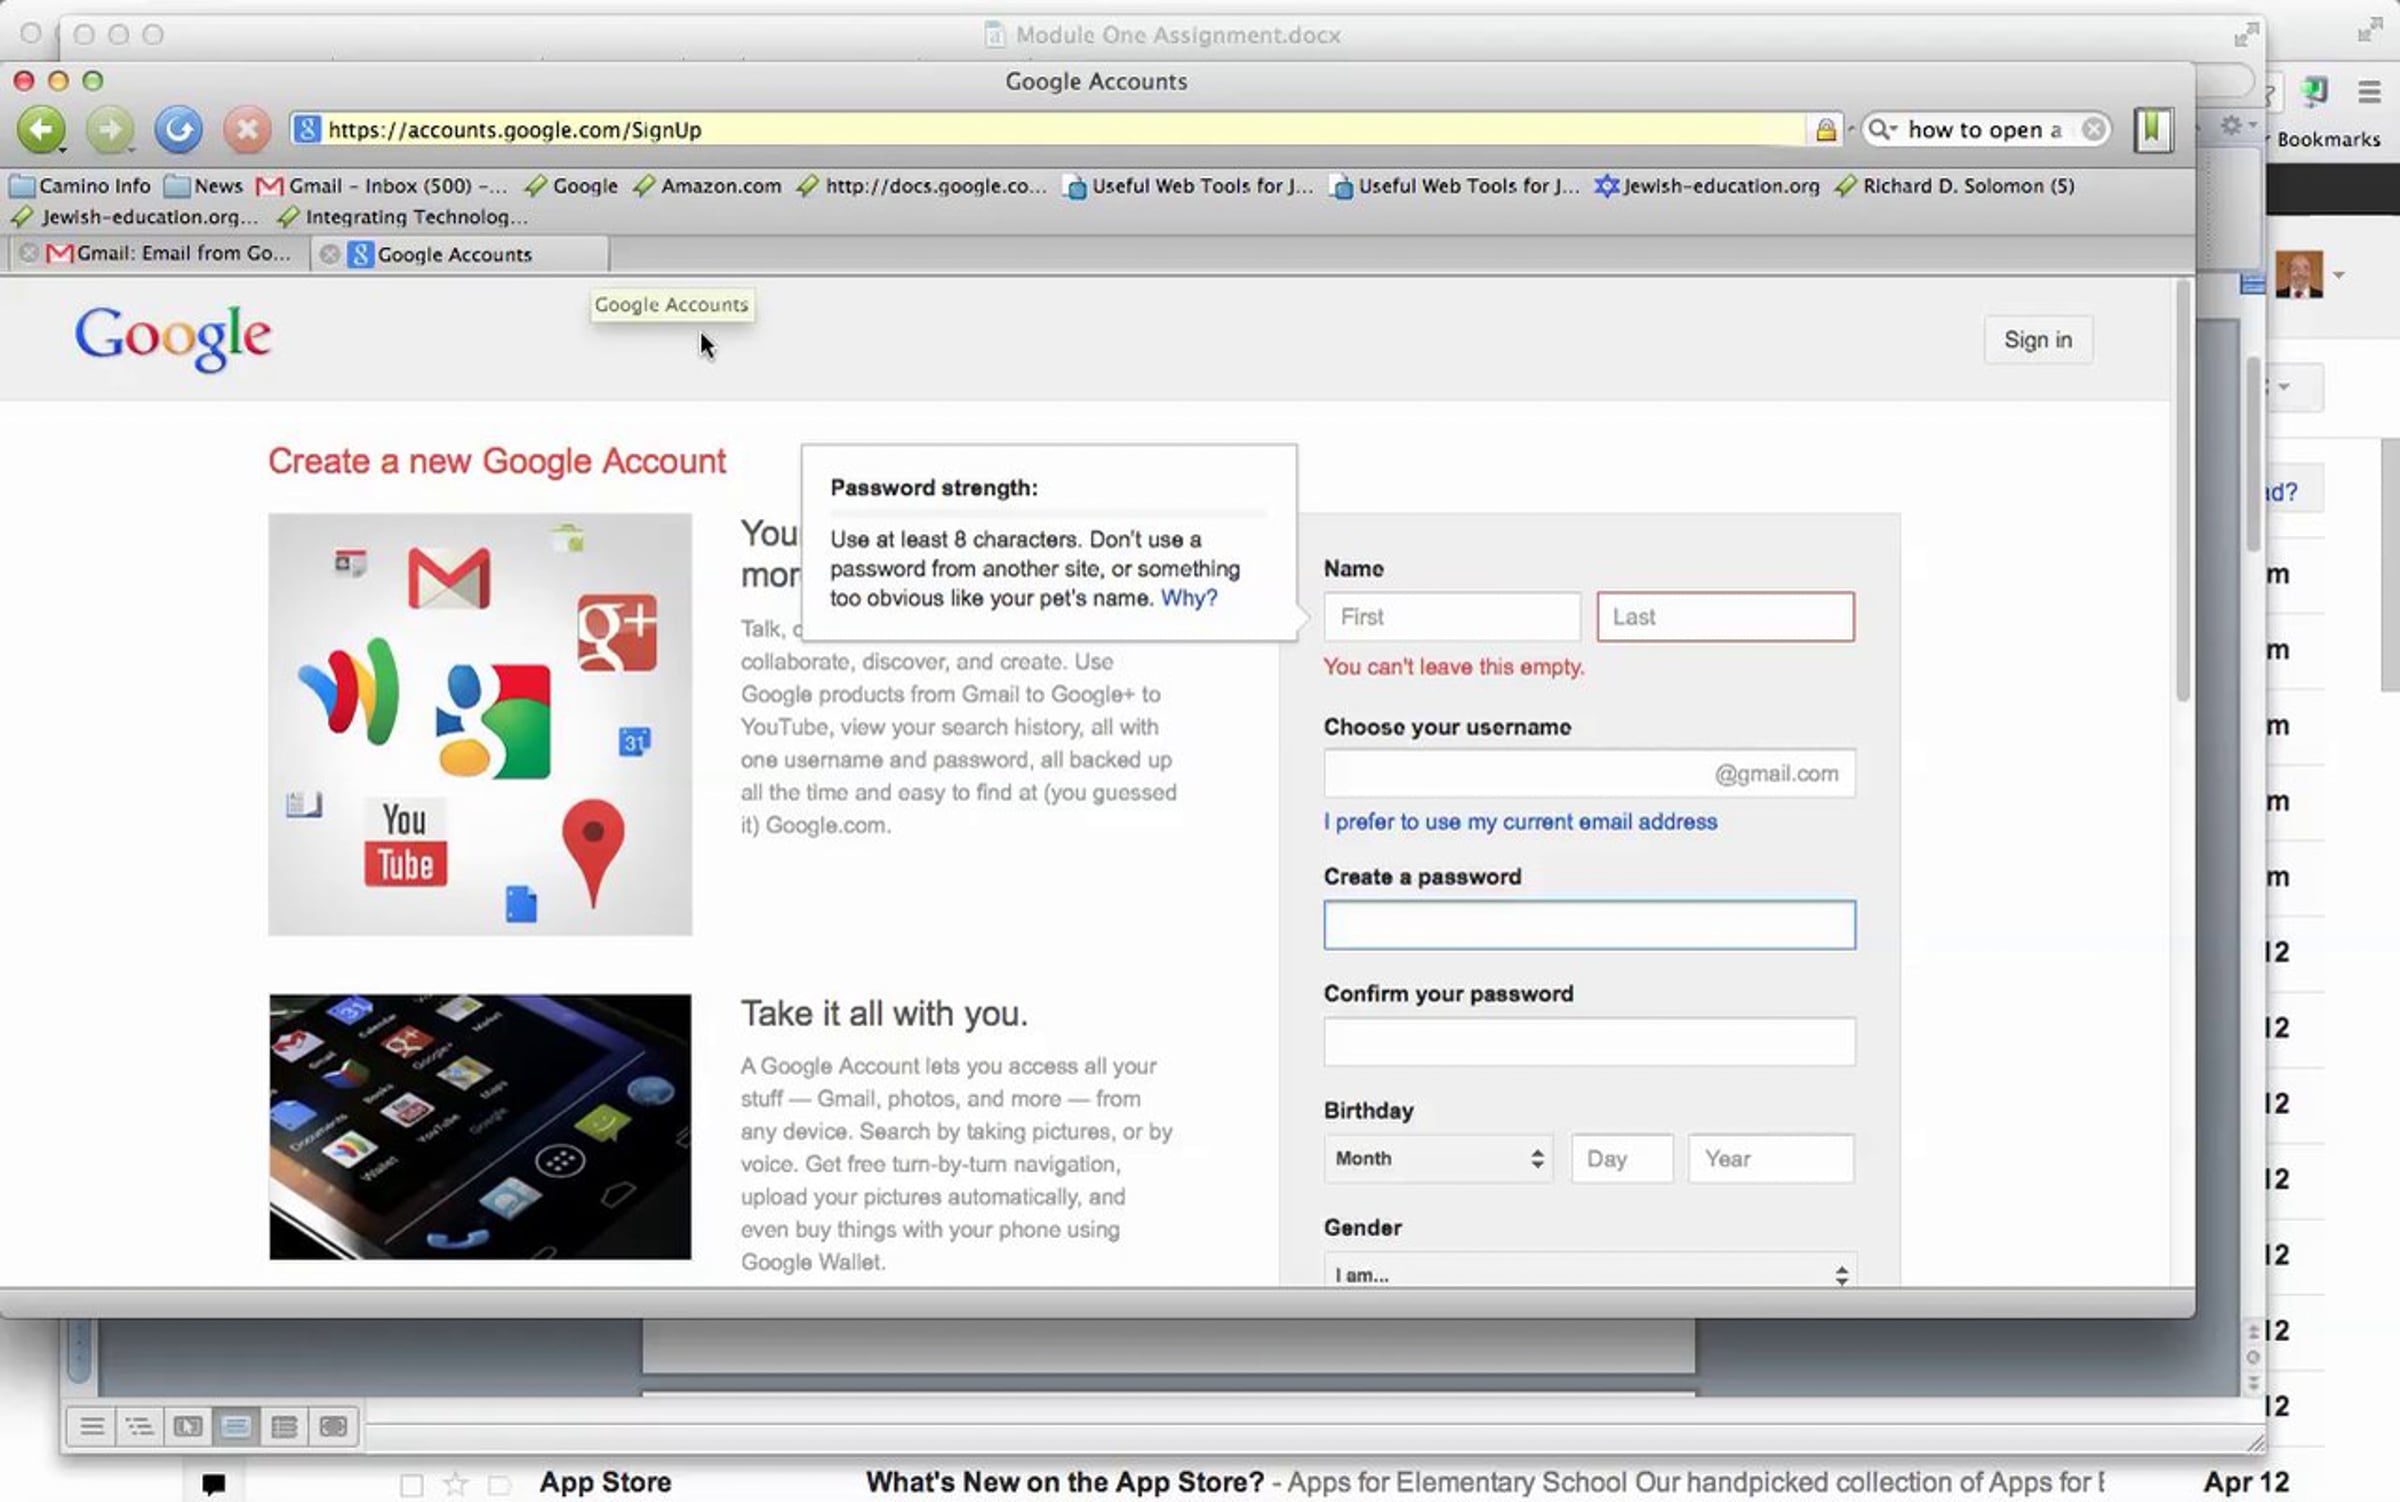Click the Create a password field
Viewport: 2400px width, 1502px height.
tap(1589, 925)
